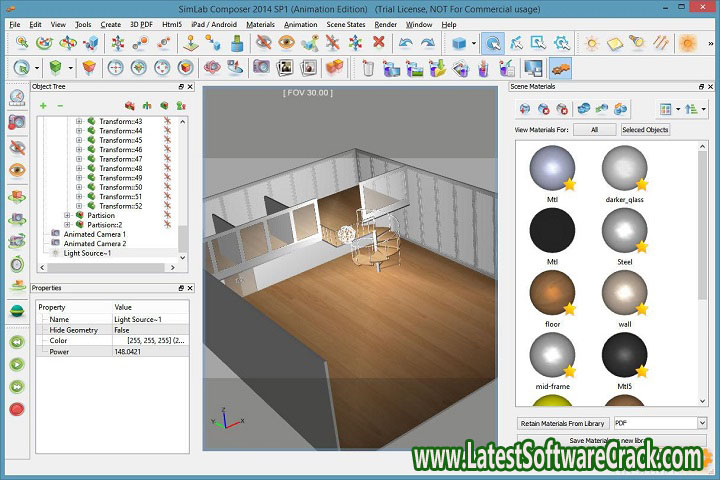This screenshot has width=720, height=480.
Task: Select the Steel material swatch
Action: (625, 231)
